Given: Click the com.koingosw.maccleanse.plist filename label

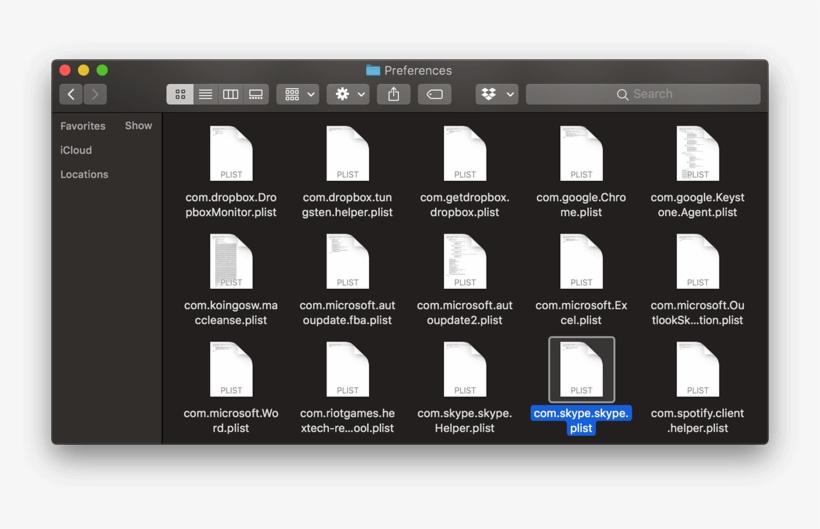Looking at the screenshot, I should click(x=231, y=313).
